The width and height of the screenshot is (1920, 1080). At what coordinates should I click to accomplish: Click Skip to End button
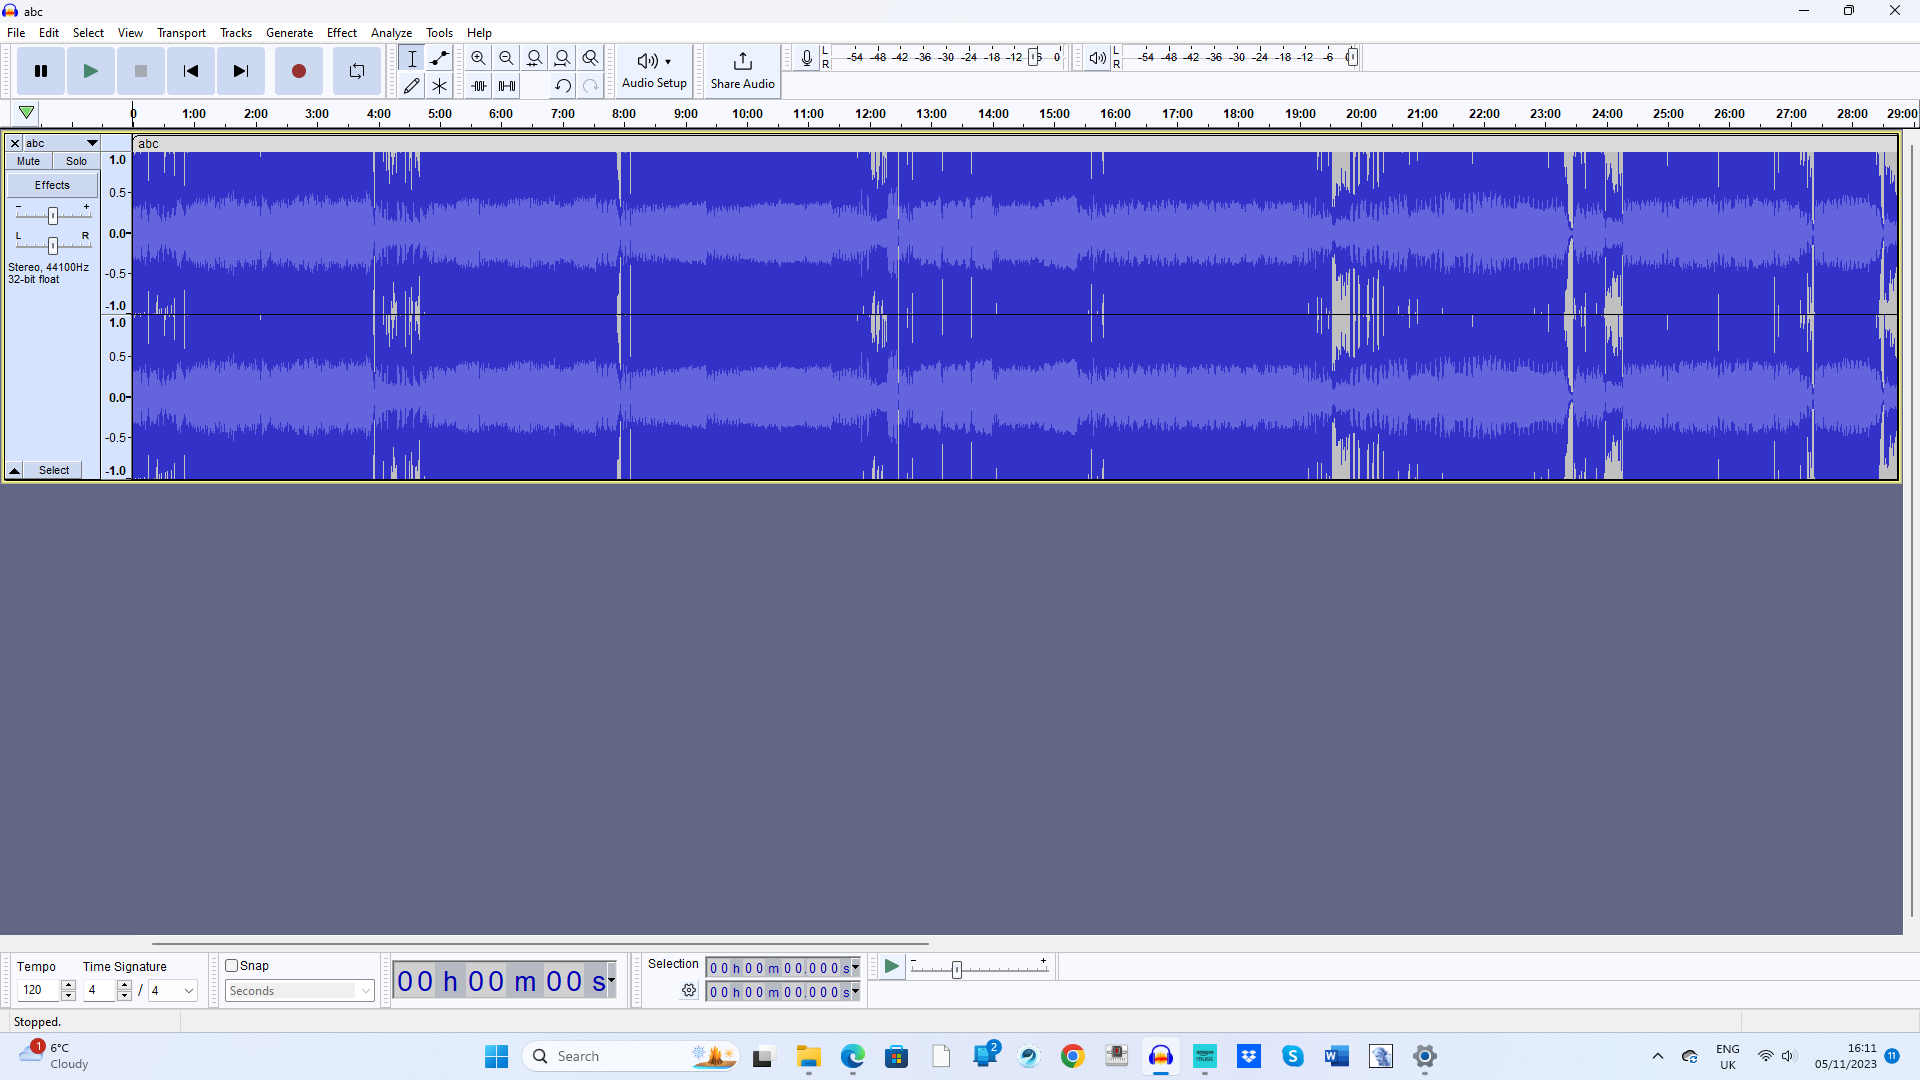pyautogui.click(x=240, y=71)
